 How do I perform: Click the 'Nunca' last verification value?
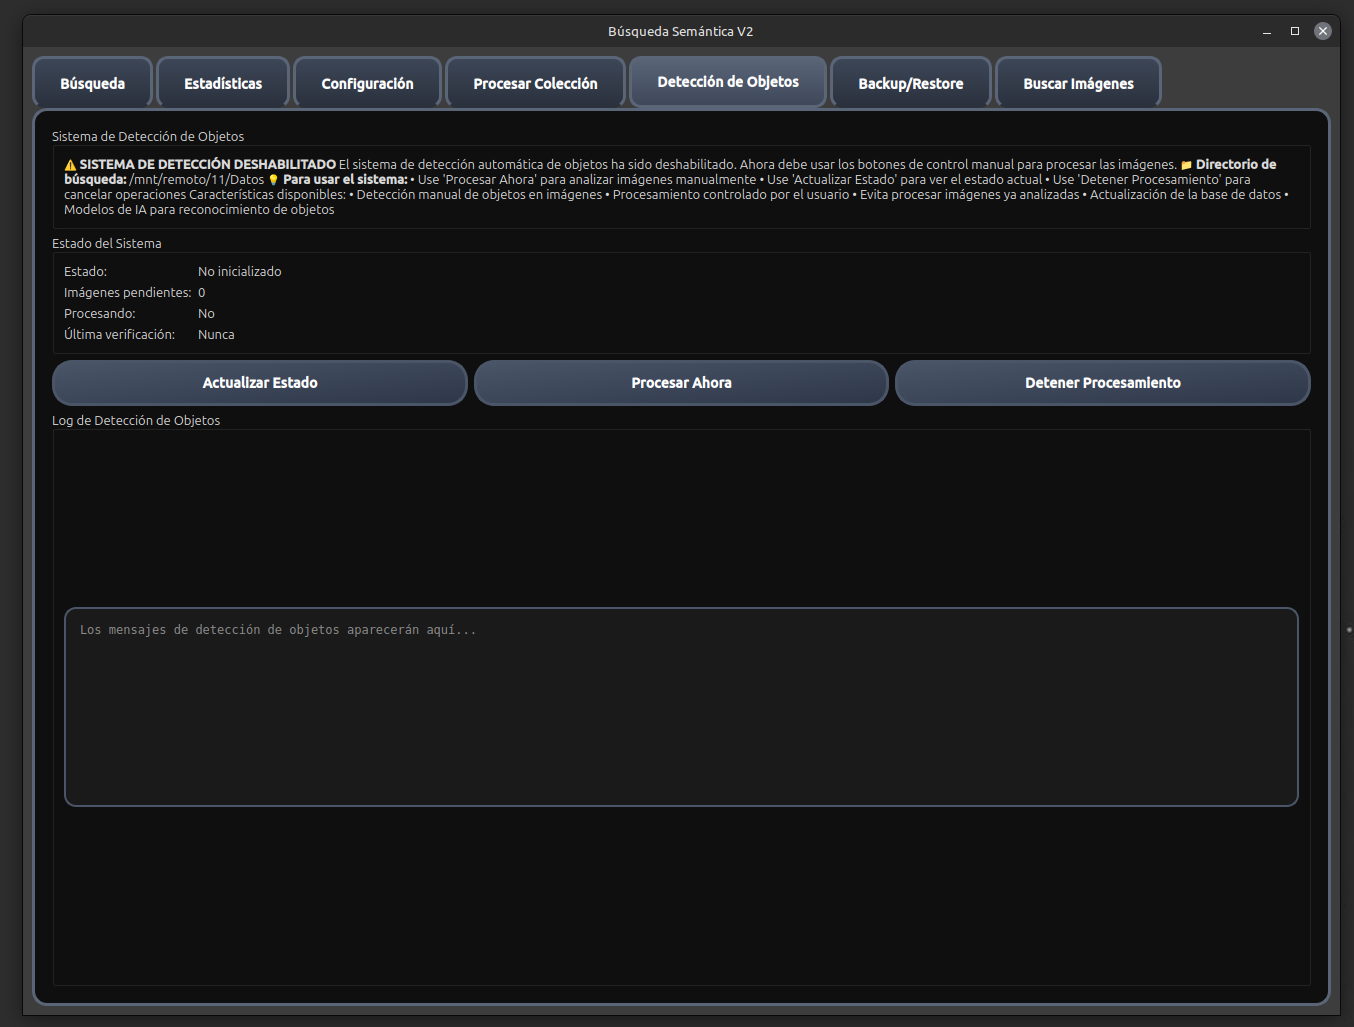216,335
